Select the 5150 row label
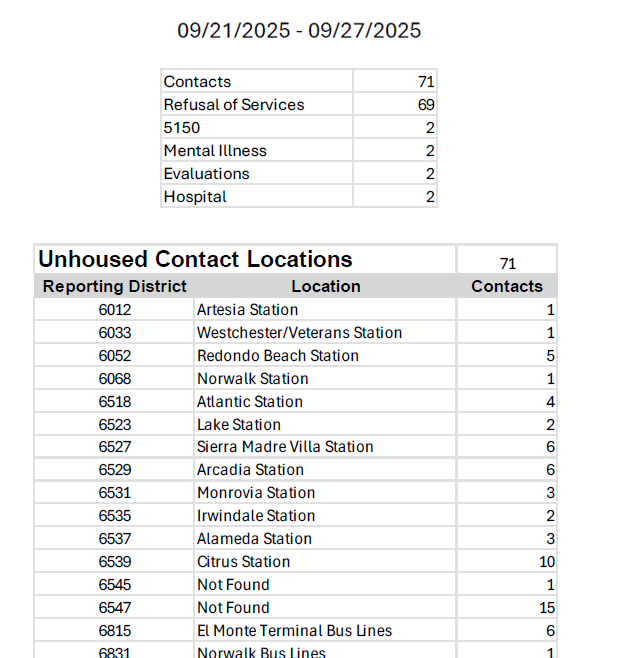The height and width of the screenshot is (658, 617). pyautogui.click(x=182, y=128)
